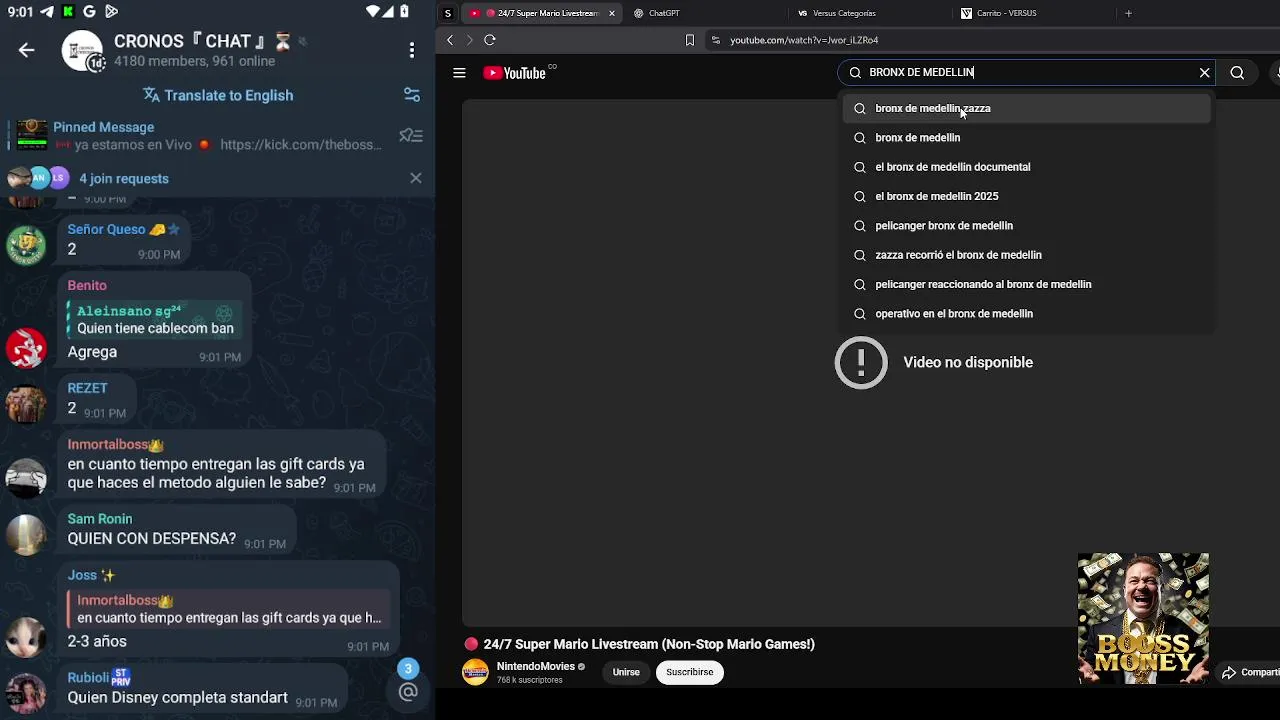The height and width of the screenshot is (720, 1280).
Task: Open the NintendoMovies channel name link
Action: [536, 667]
